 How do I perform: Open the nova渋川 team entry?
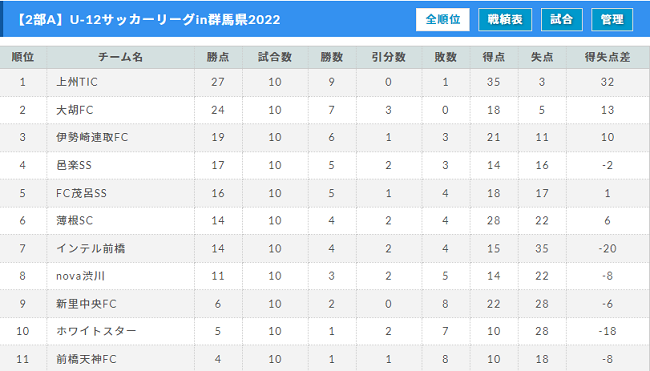[80, 276]
